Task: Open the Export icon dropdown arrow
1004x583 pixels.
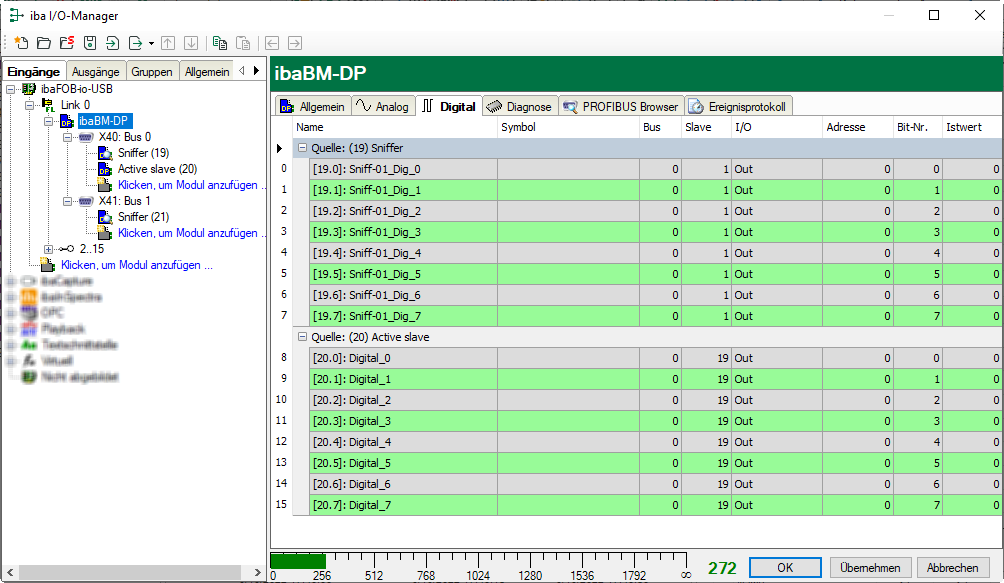Action: 151,44
